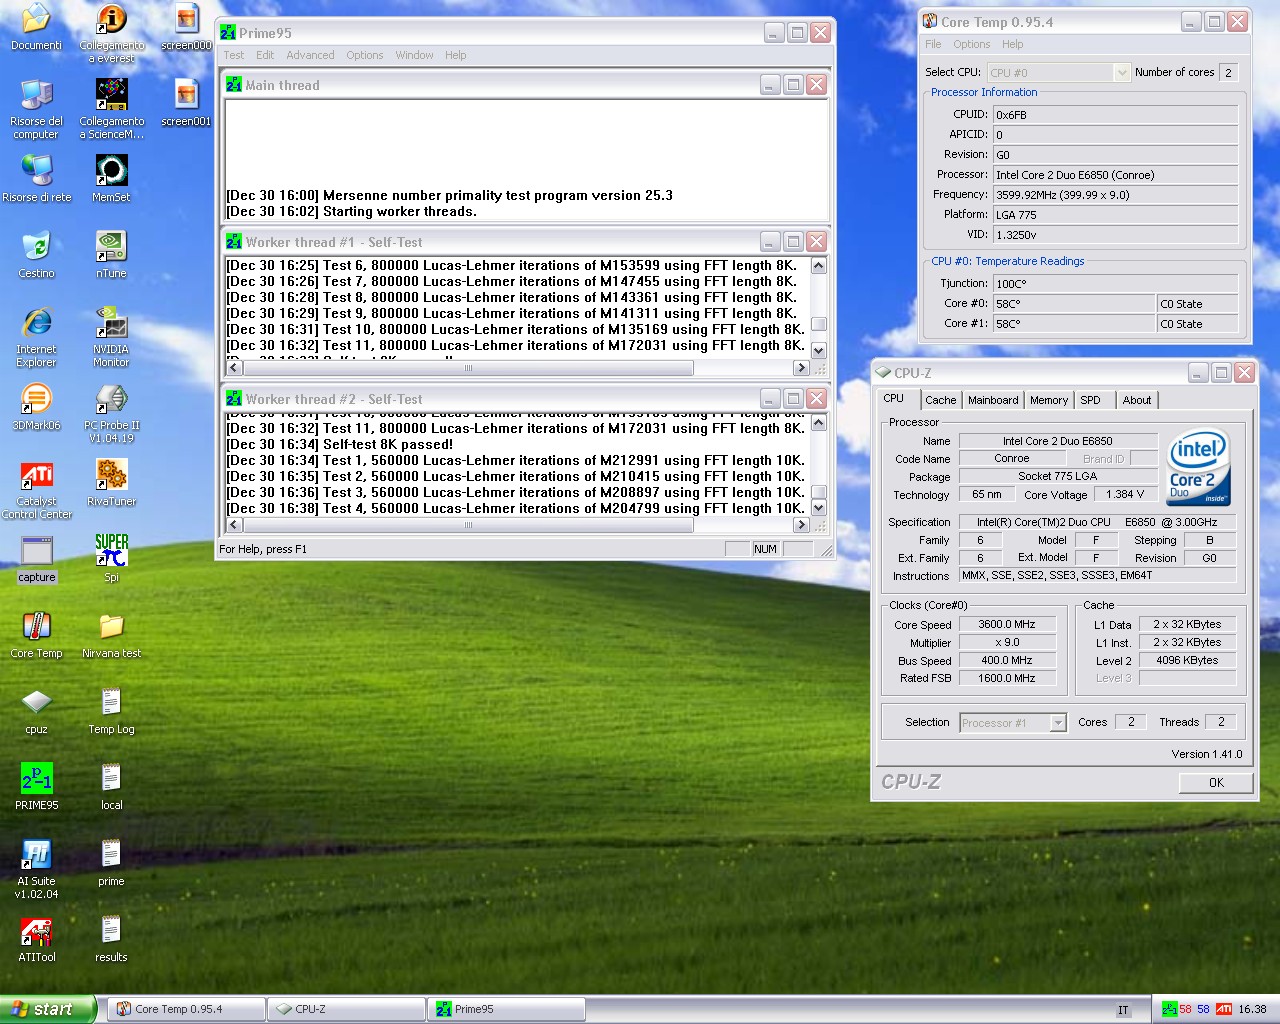Click down arrow in Worker thread #2 scrollbar

click(818, 507)
